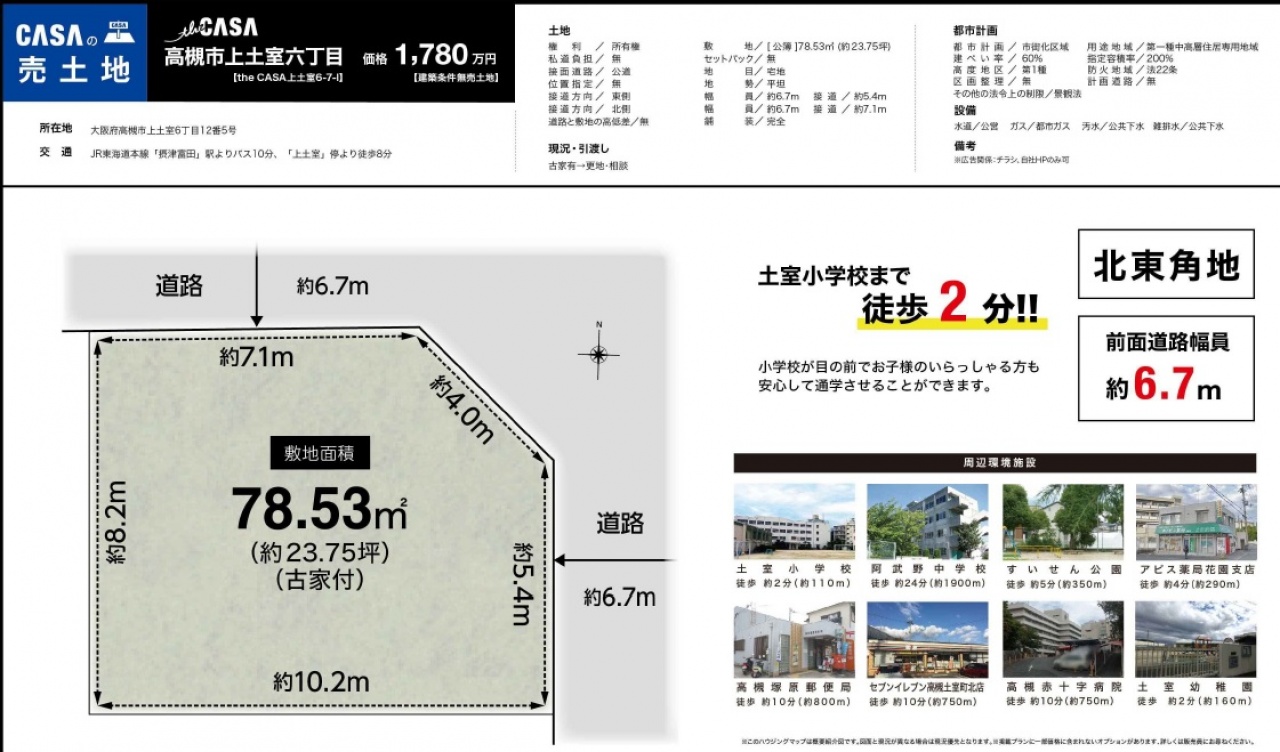Viewport: 1280px width, 752px height.
Task: Click the 徒歩 約24分(約1900m) caption
Action: tap(928, 583)
